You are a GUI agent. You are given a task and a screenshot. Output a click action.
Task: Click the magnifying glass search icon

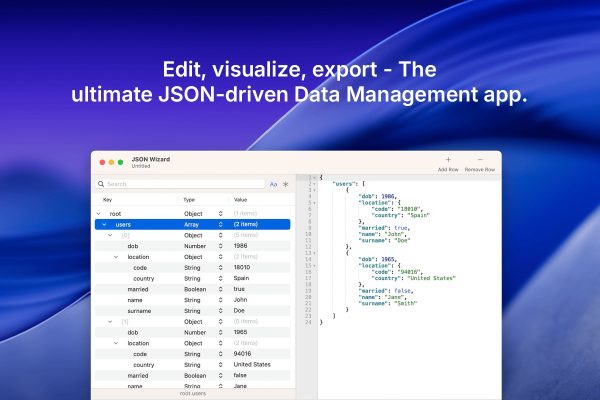[x=101, y=184]
